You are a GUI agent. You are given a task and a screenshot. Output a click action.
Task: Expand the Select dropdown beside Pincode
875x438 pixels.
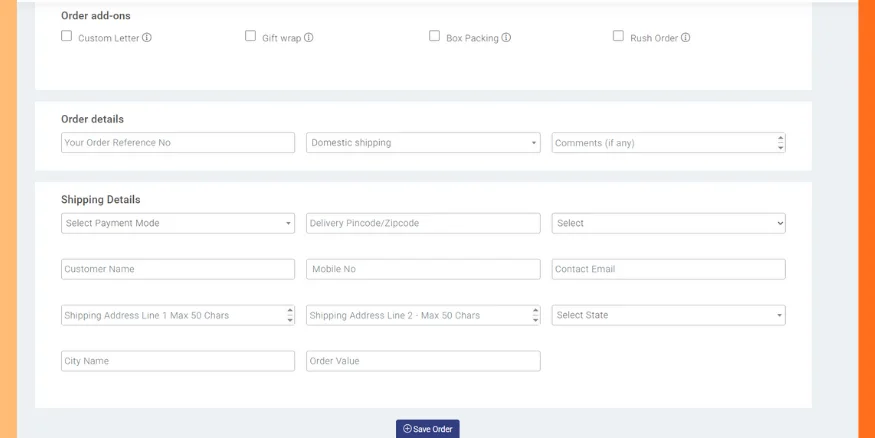pyautogui.click(x=669, y=223)
